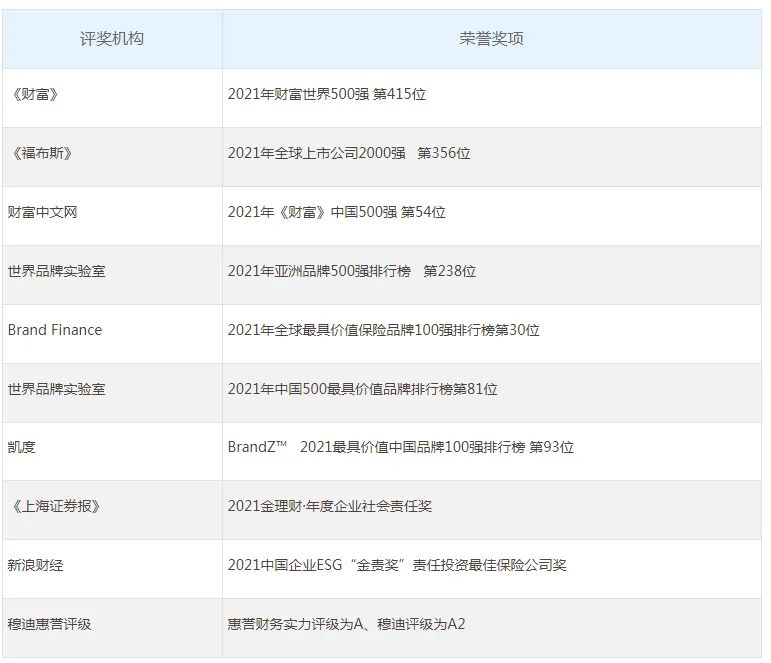The image size is (771, 663).
Task: Click 2021年中国500最具价值品牌排行榜第81位 text
Action: pos(363,389)
